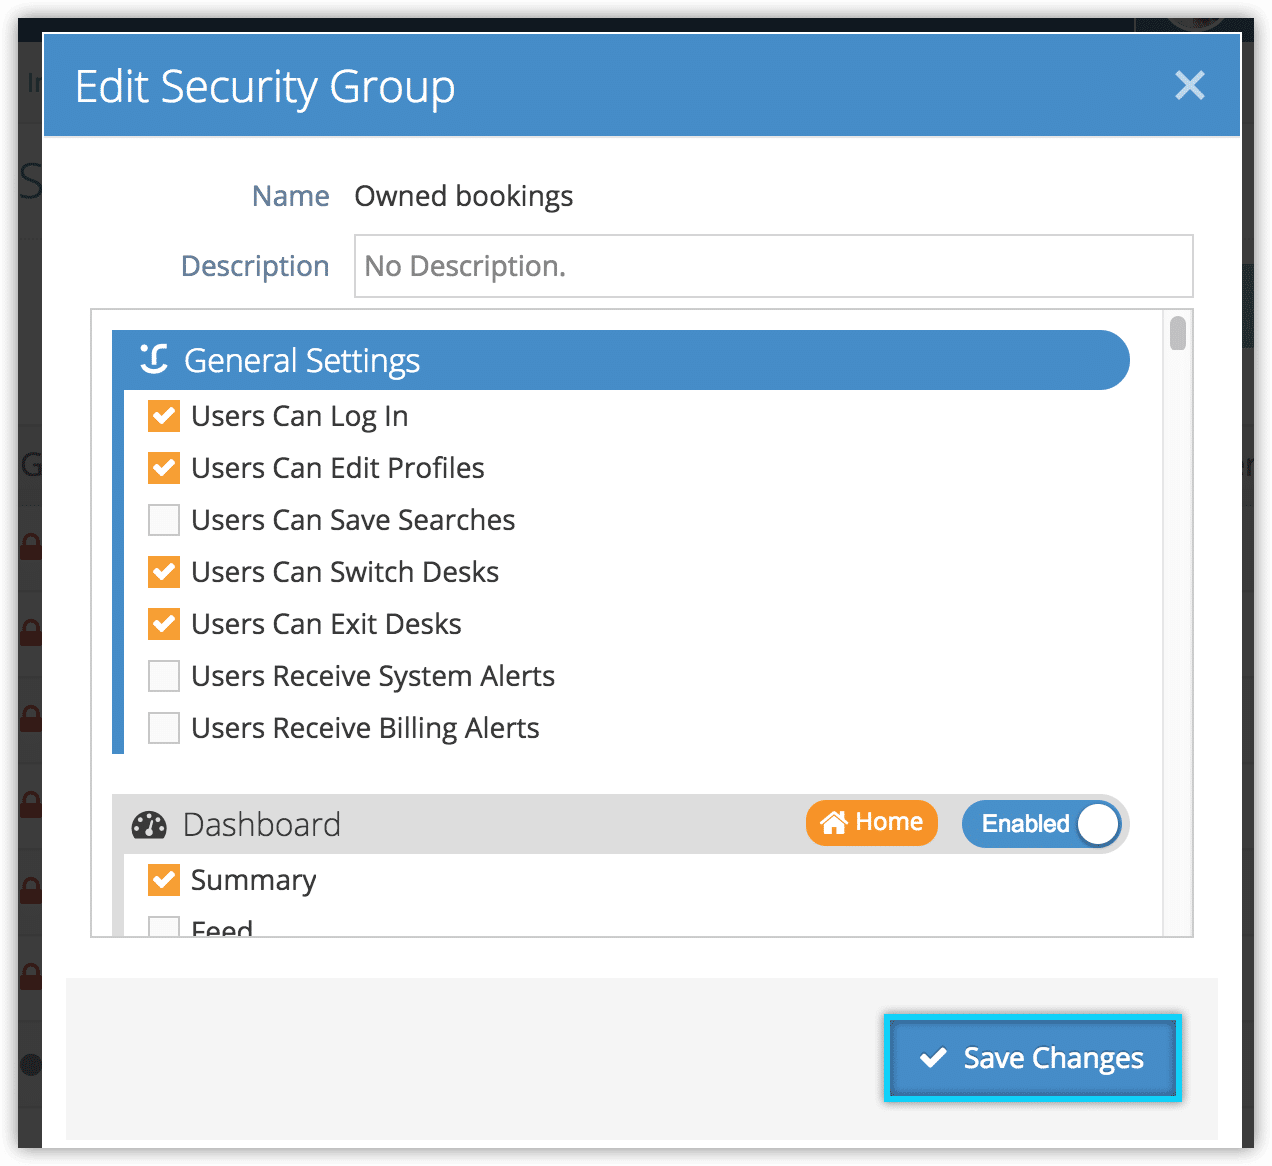The image size is (1272, 1166).
Task: Collapse the General Settings section header
Action: point(620,360)
